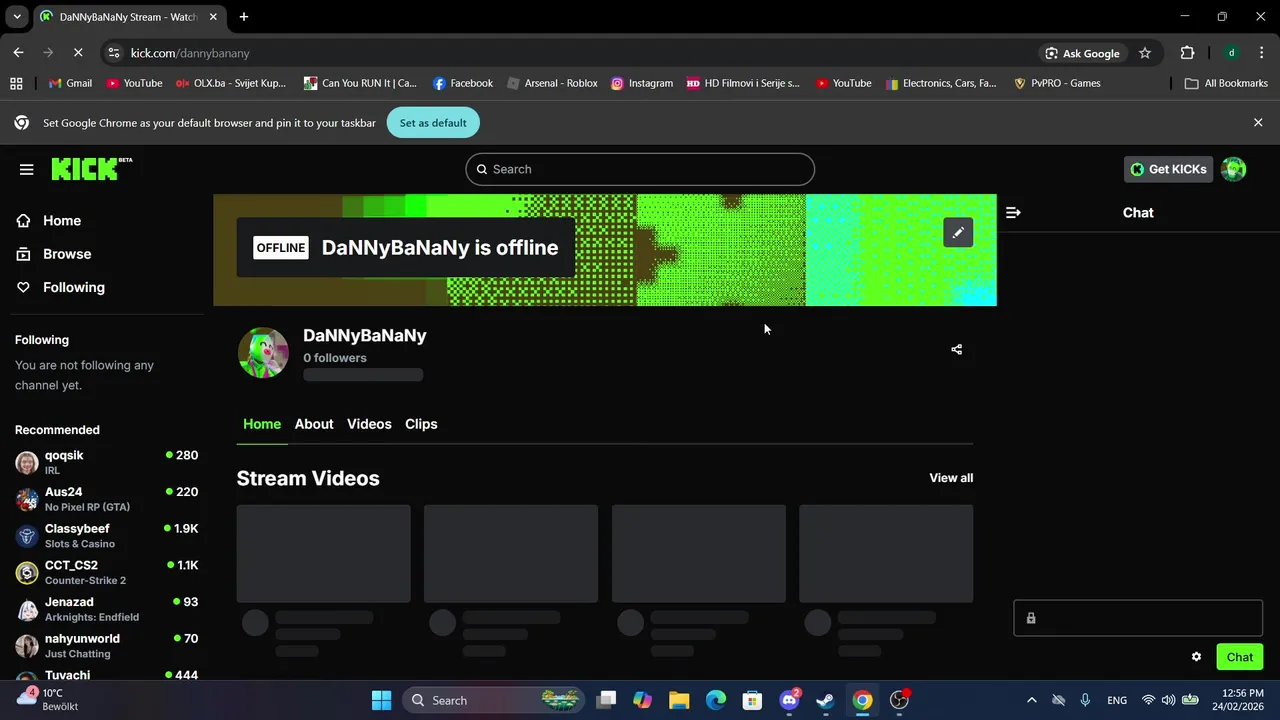Click the channel share icon
Viewport: 1280px width, 720px height.
[x=957, y=349]
